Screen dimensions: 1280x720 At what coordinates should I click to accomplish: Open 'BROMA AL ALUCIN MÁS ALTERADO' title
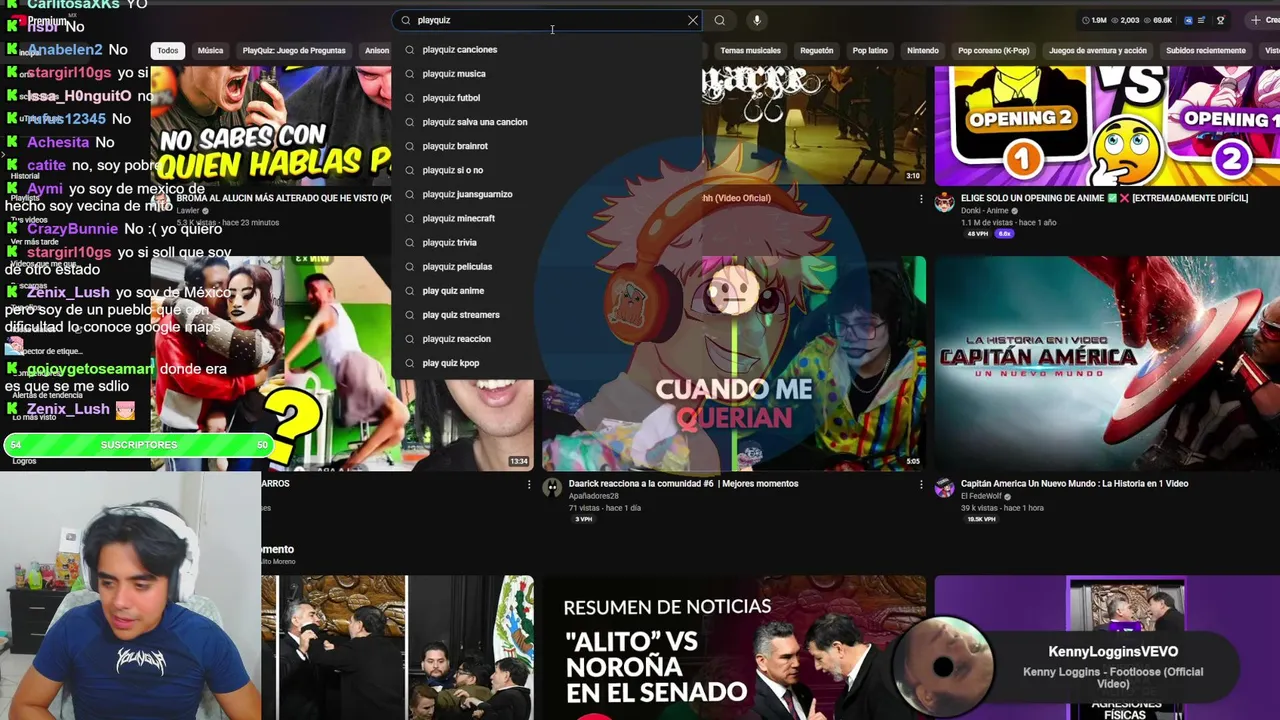click(284, 198)
